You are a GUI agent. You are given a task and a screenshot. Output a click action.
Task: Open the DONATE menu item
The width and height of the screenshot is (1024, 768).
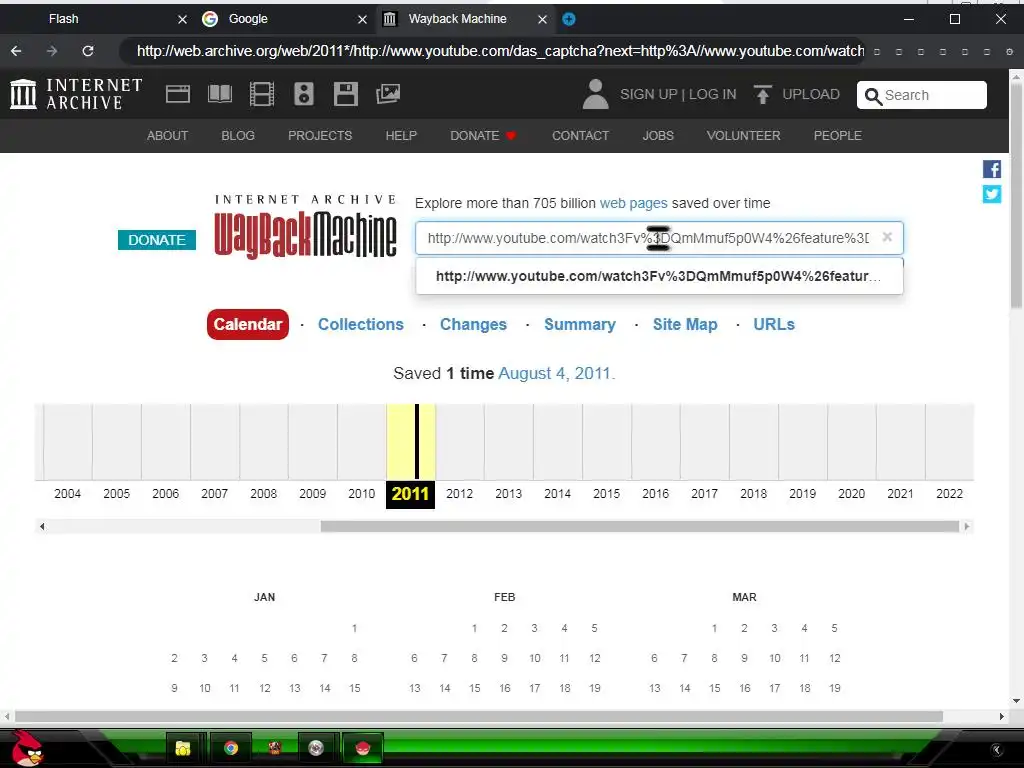[483, 136]
